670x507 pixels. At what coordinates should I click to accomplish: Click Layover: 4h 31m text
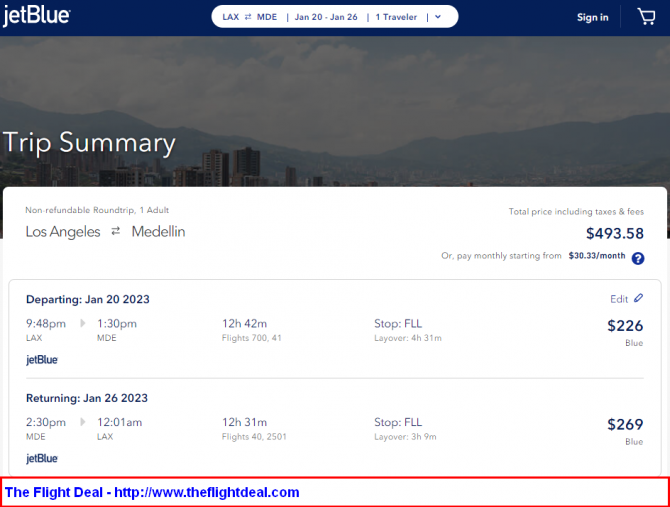[408, 338]
